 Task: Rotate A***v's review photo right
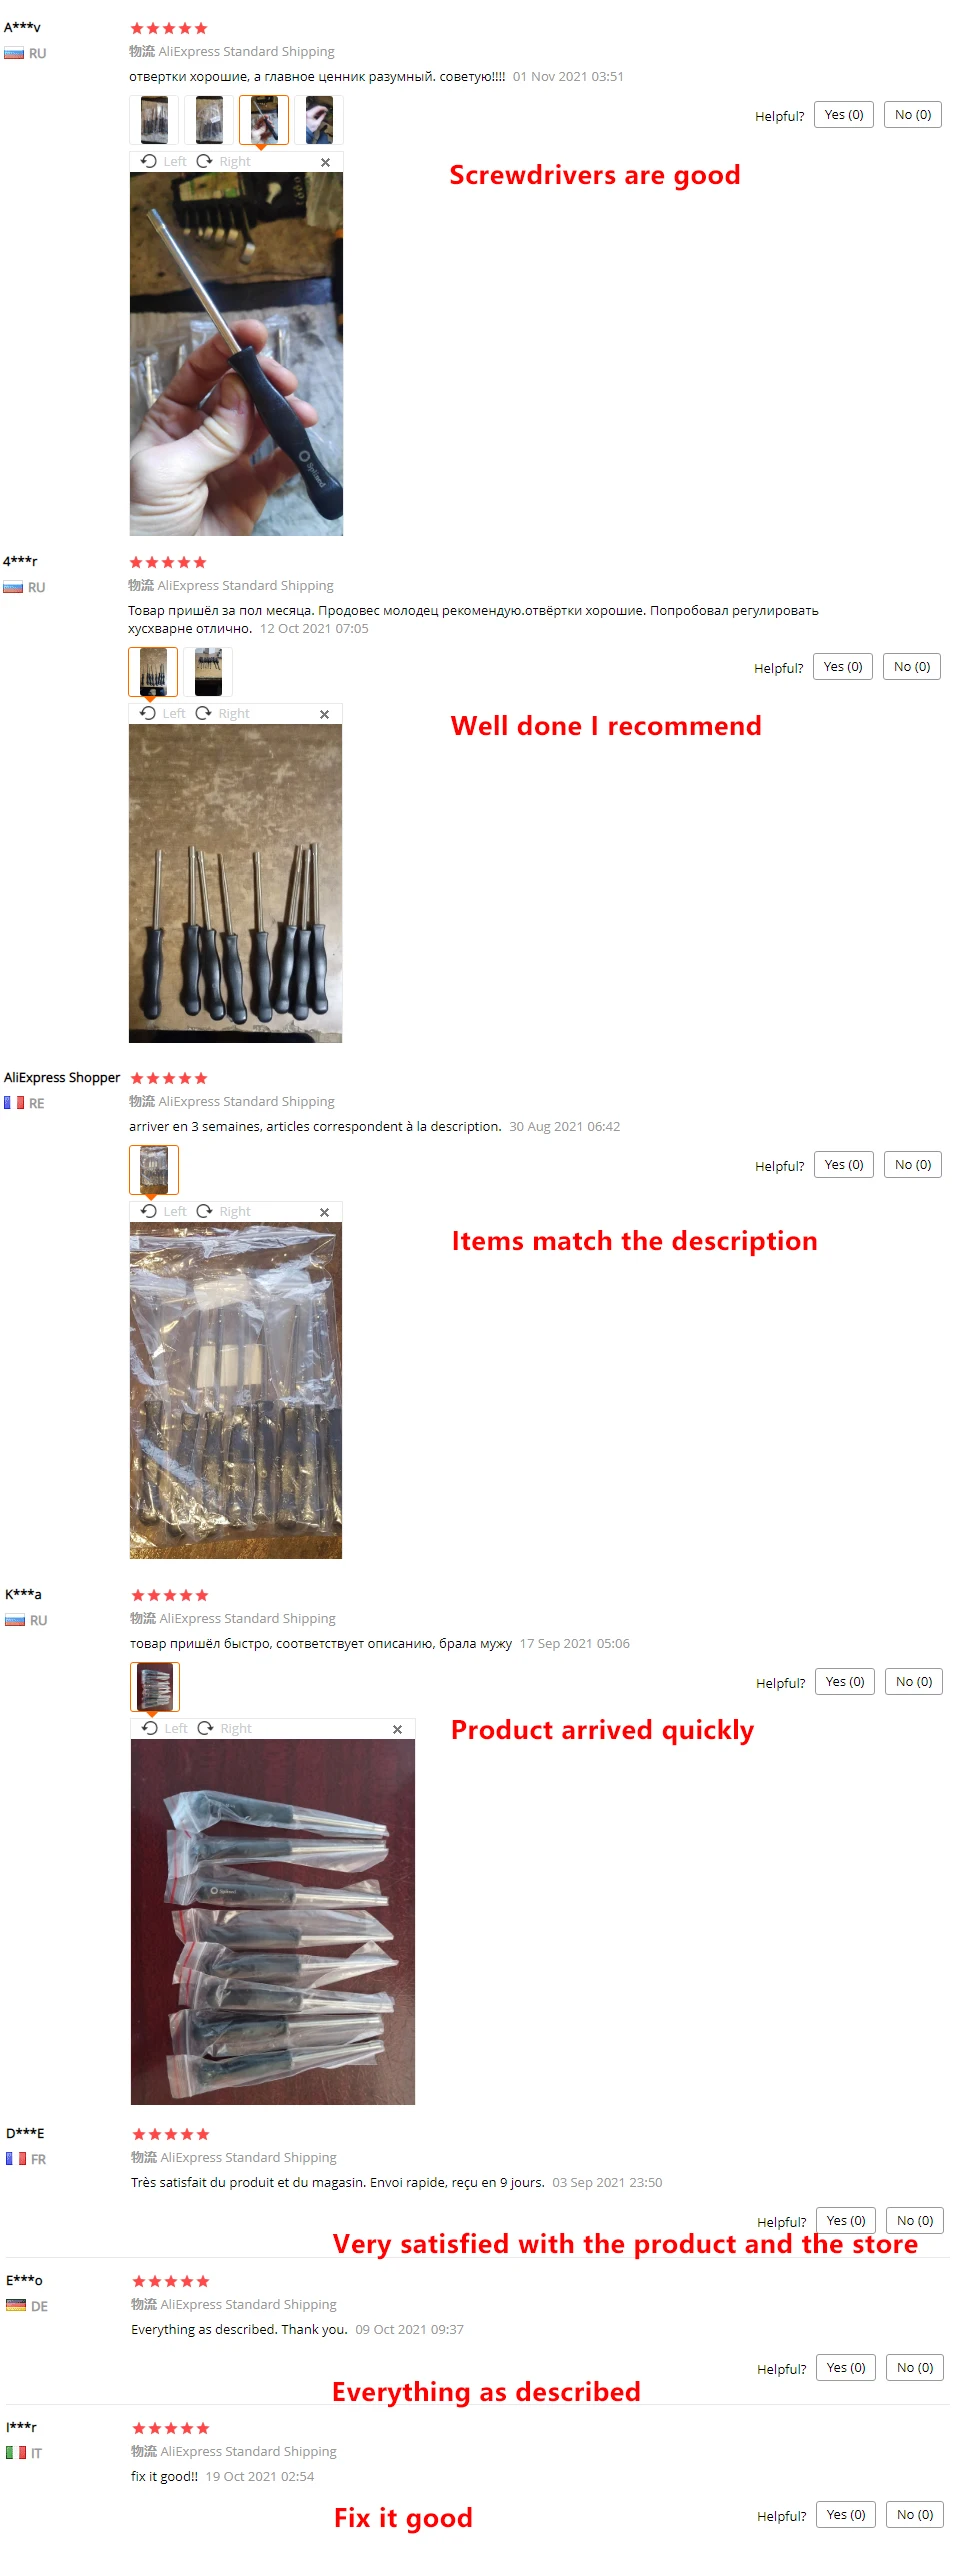coord(224,161)
